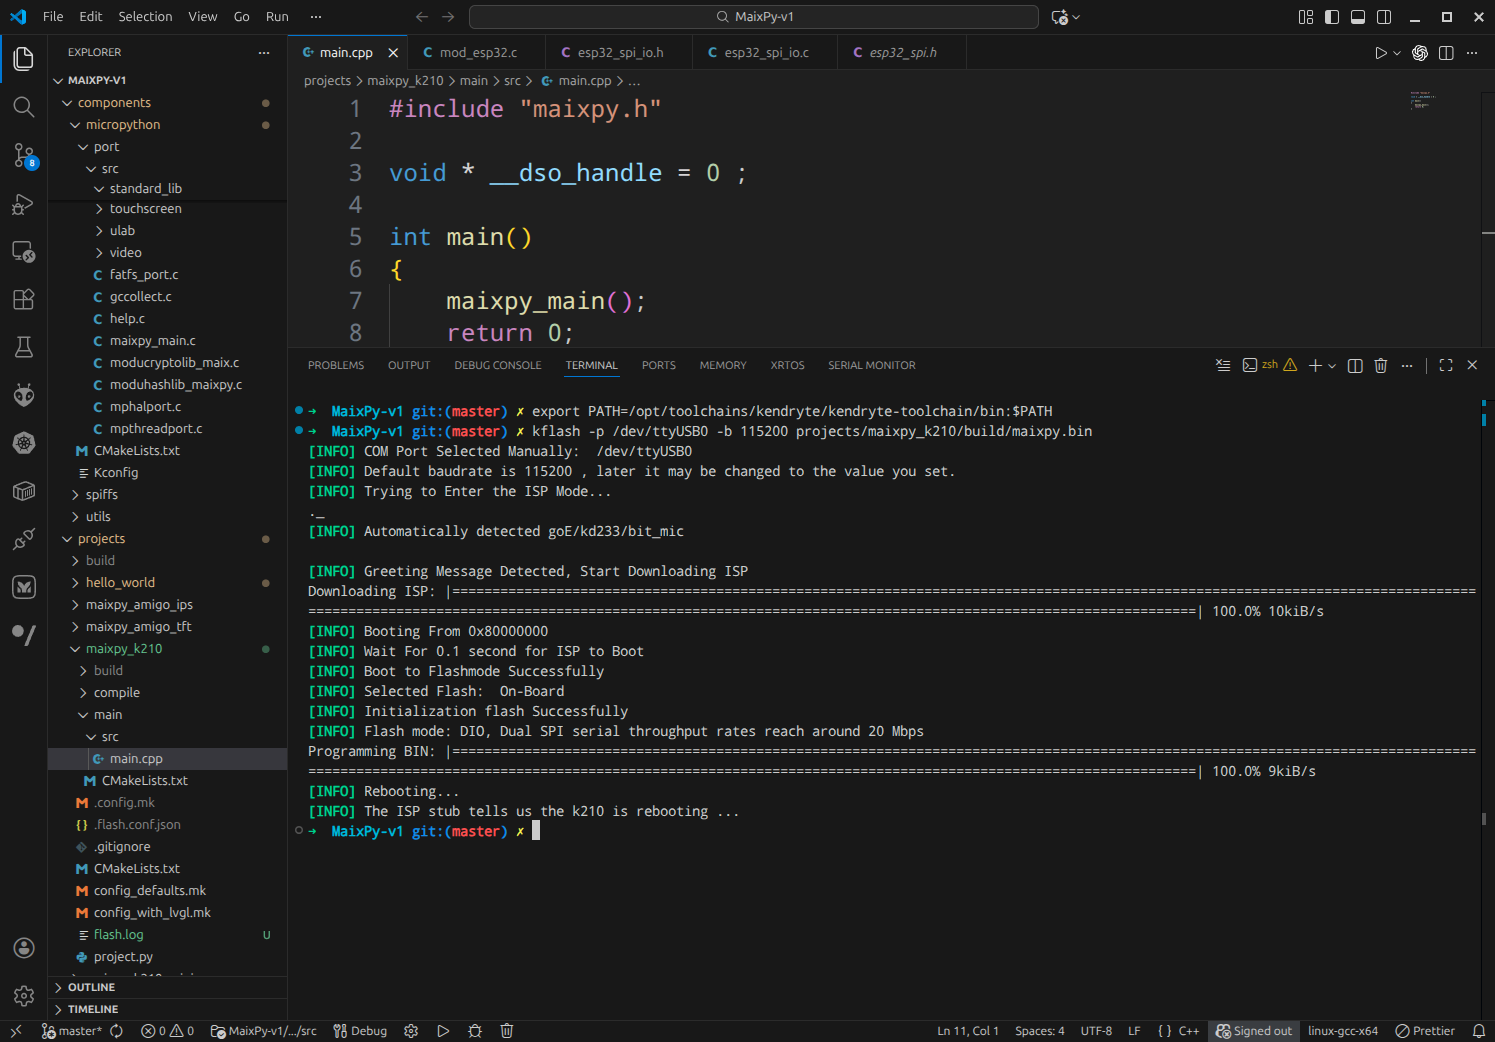Split the terminal panel
Image resolution: width=1495 pixels, height=1042 pixels.
point(1355,365)
